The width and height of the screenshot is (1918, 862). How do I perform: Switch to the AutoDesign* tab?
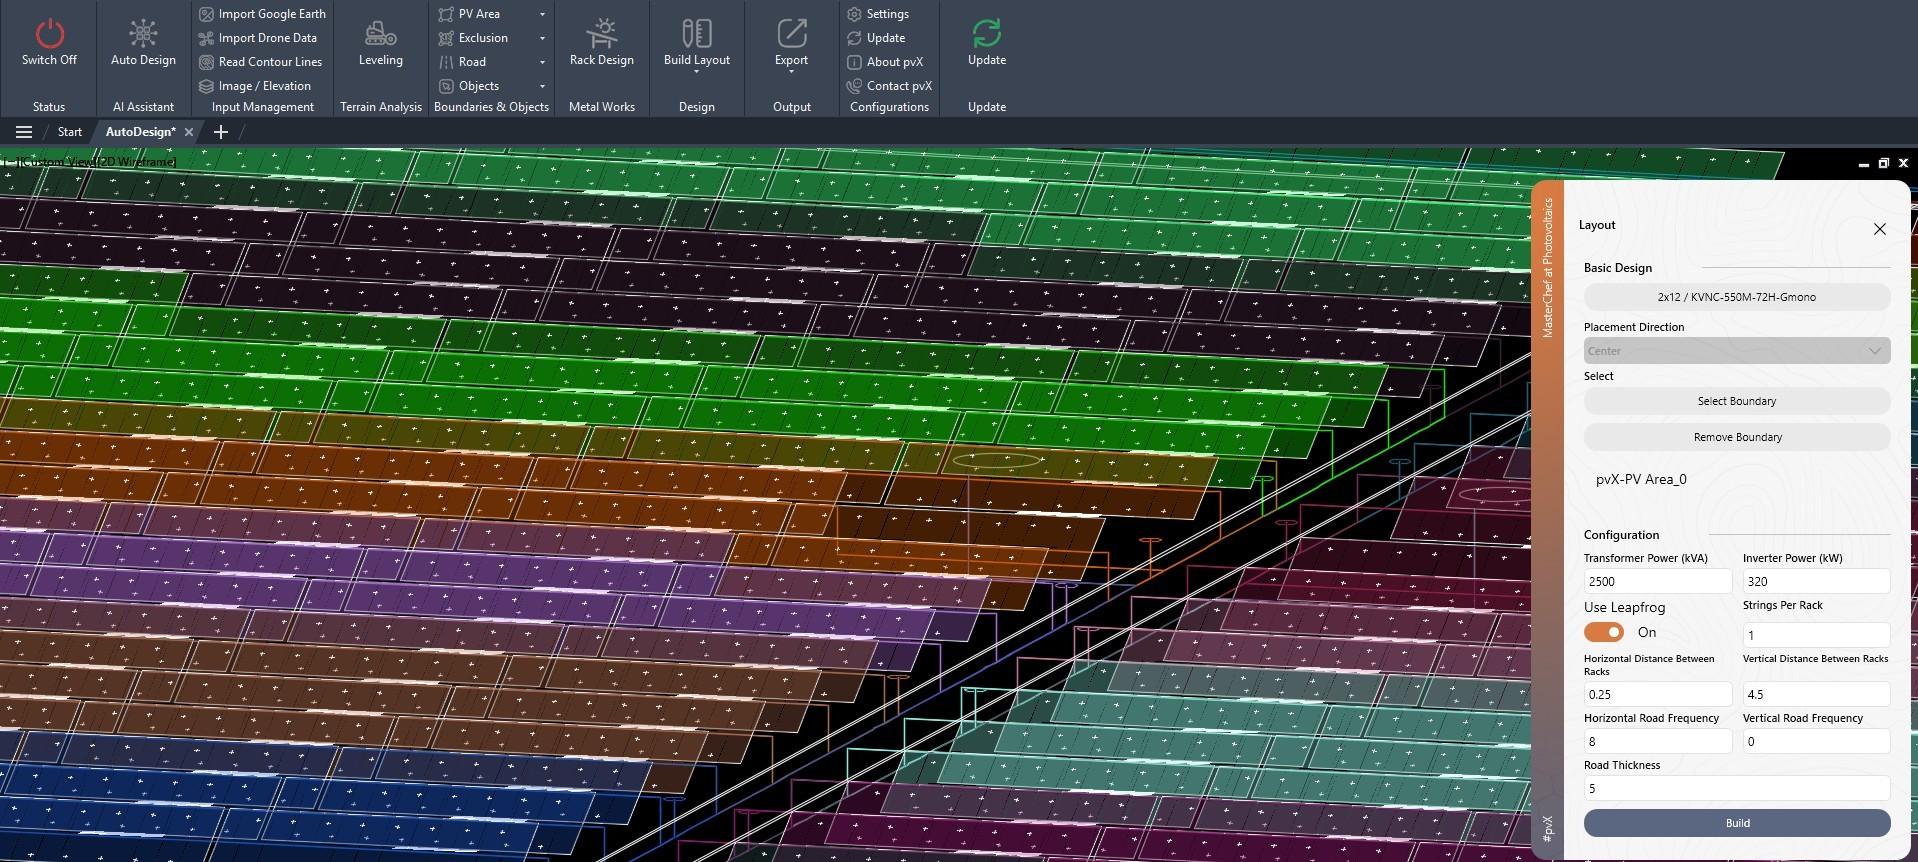(141, 132)
